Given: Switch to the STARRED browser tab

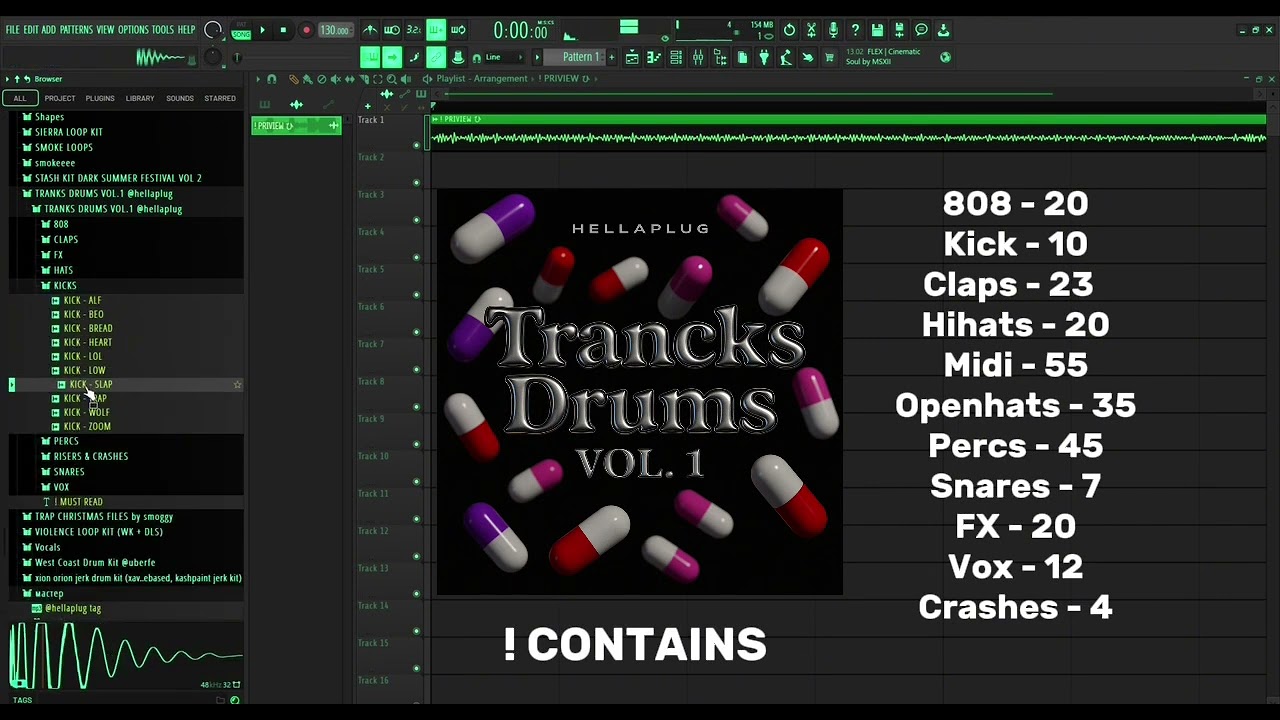Looking at the screenshot, I should pos(220,98).
